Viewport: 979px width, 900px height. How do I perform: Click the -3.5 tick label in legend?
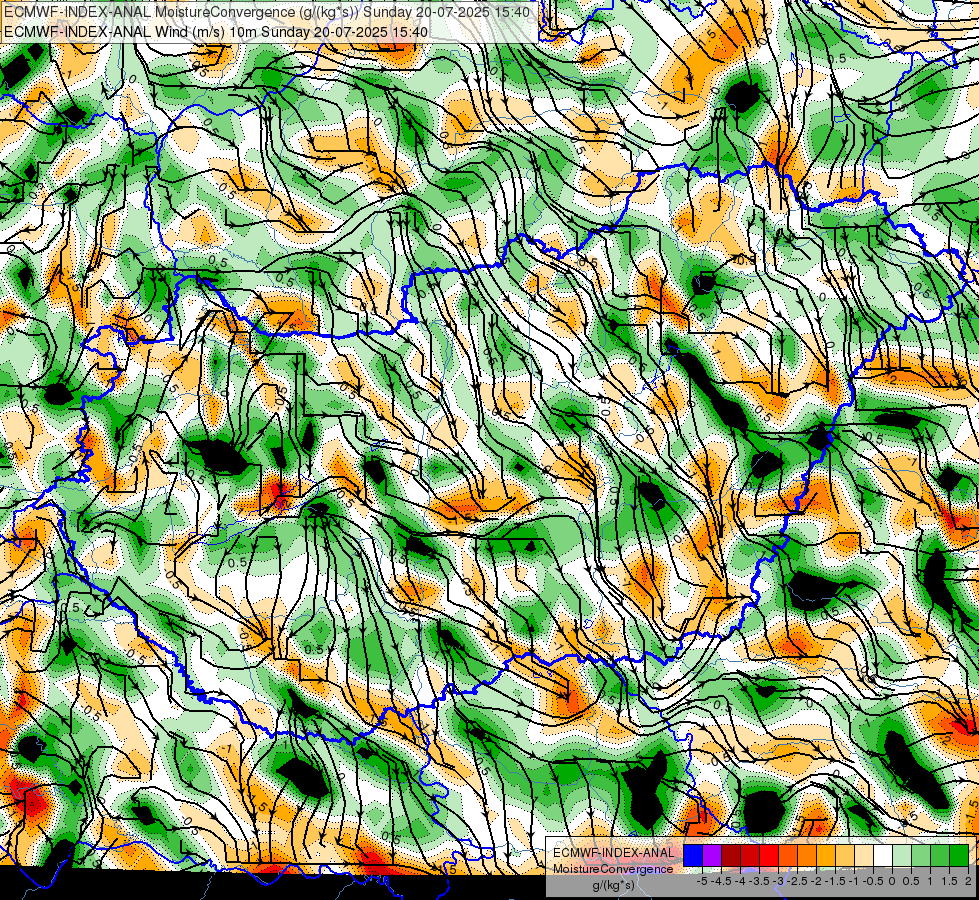click(x=759, y=881)
